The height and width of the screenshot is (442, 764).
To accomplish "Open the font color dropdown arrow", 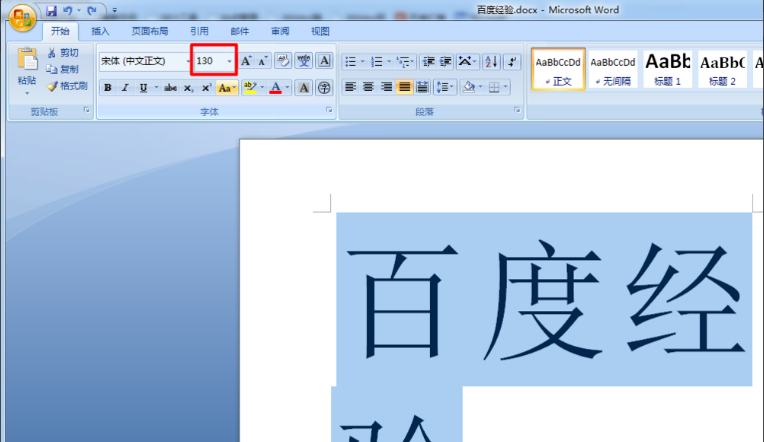I will [x=287, y=88].
